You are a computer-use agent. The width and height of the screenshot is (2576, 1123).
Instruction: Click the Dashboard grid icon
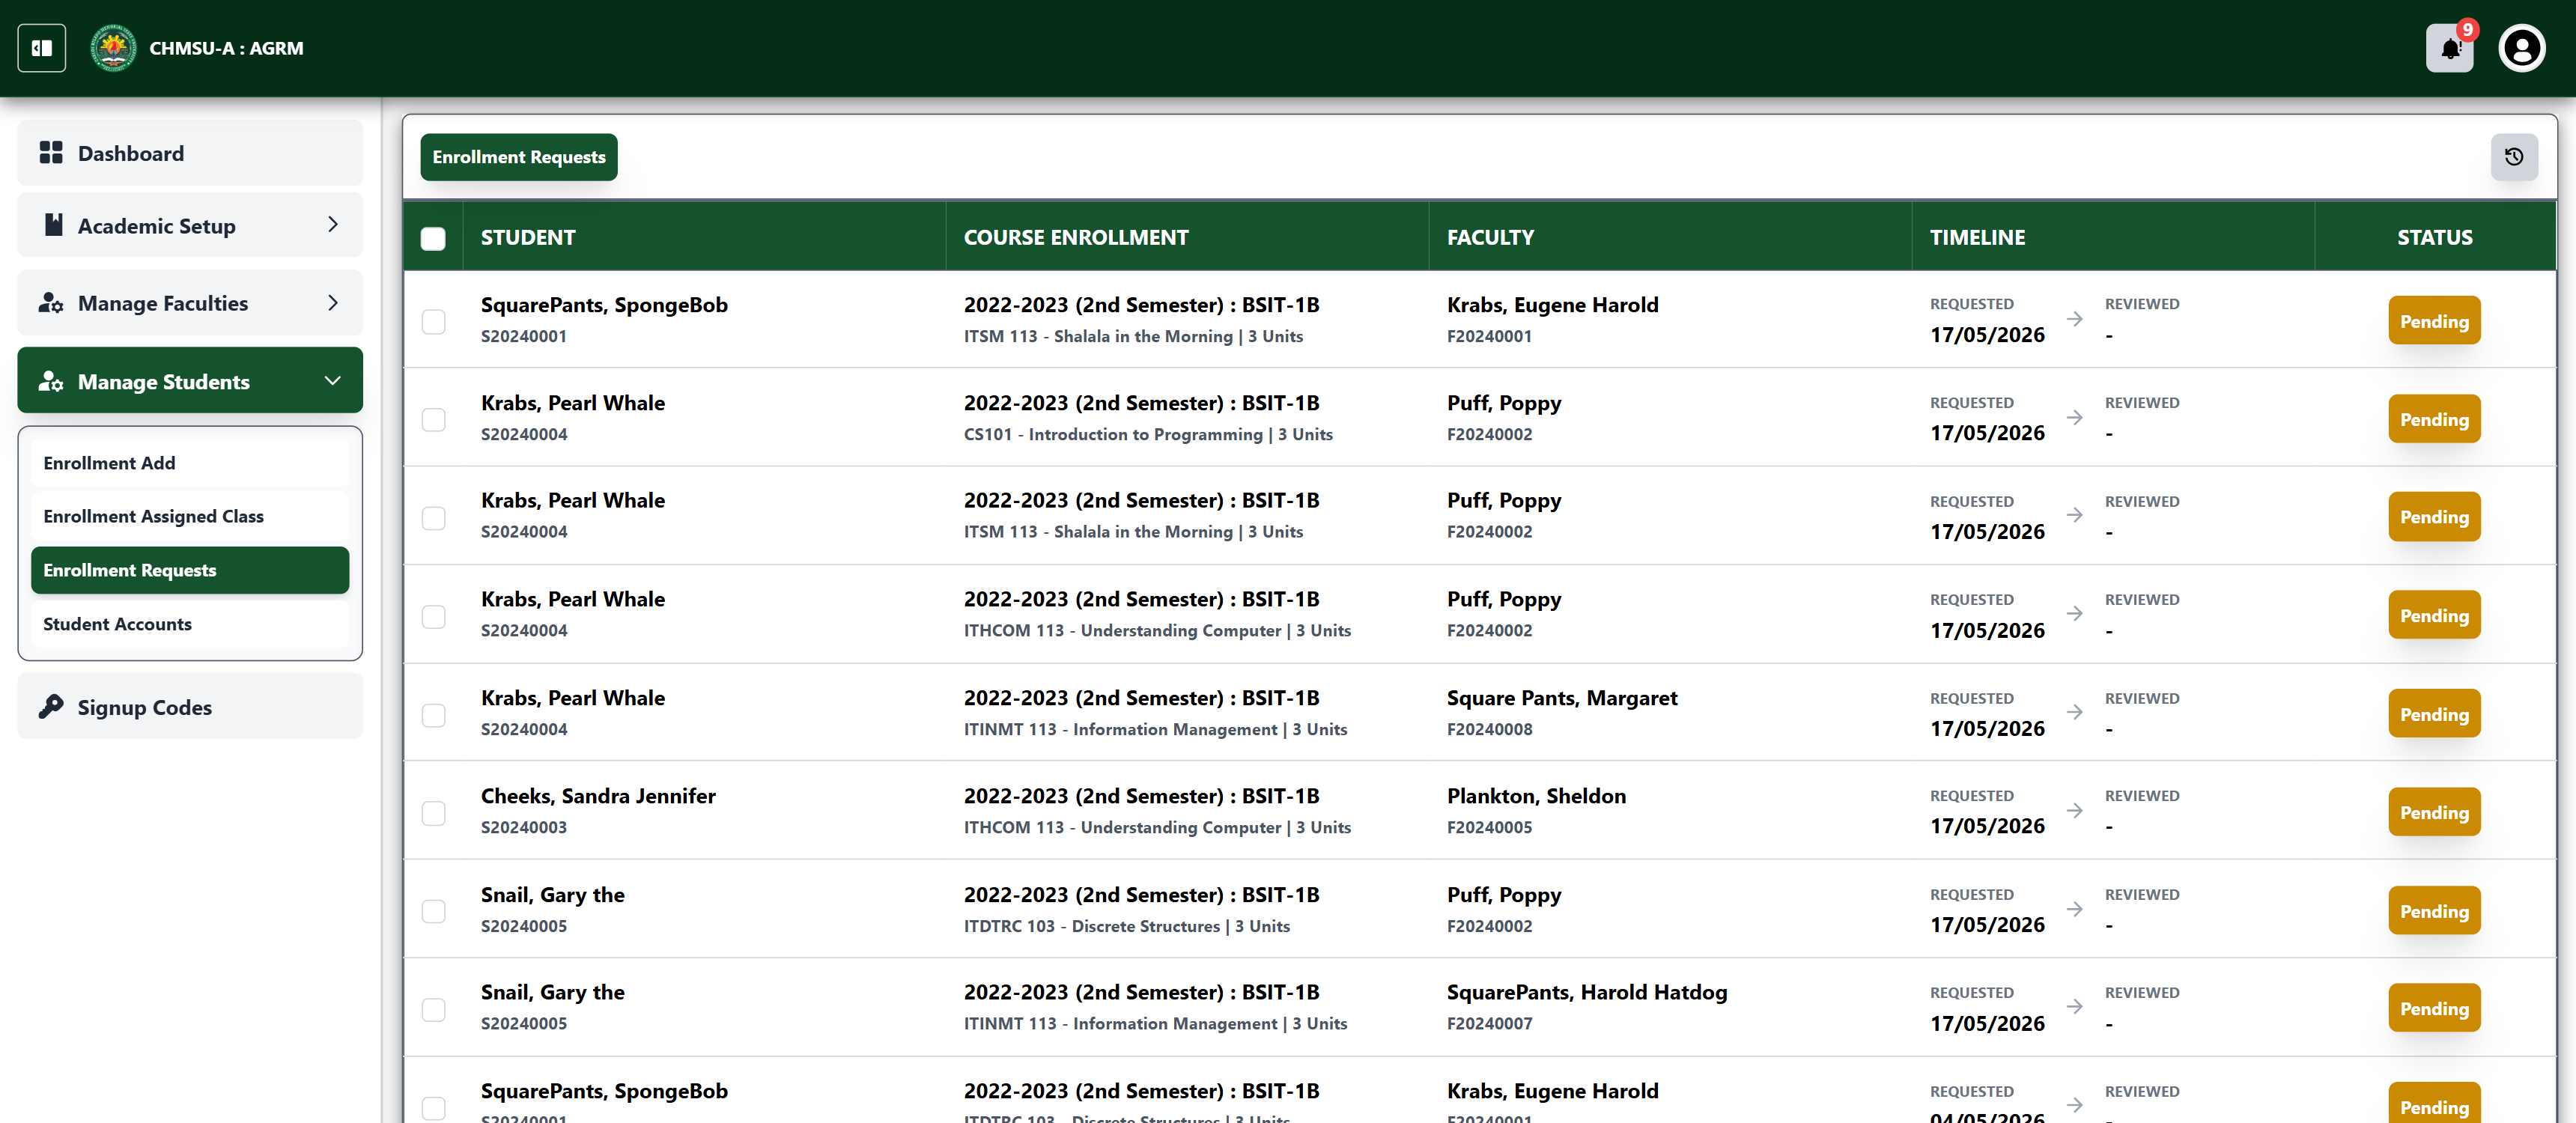[51, 153]
